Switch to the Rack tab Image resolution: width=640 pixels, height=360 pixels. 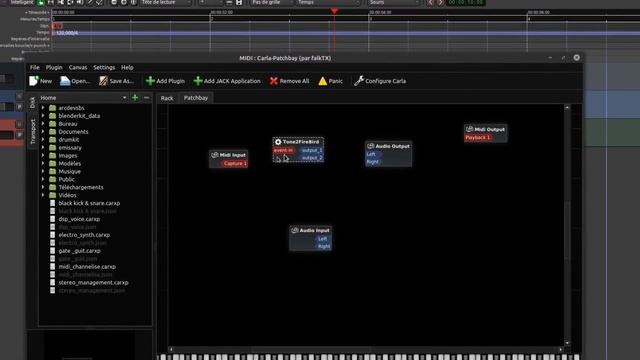167,98
